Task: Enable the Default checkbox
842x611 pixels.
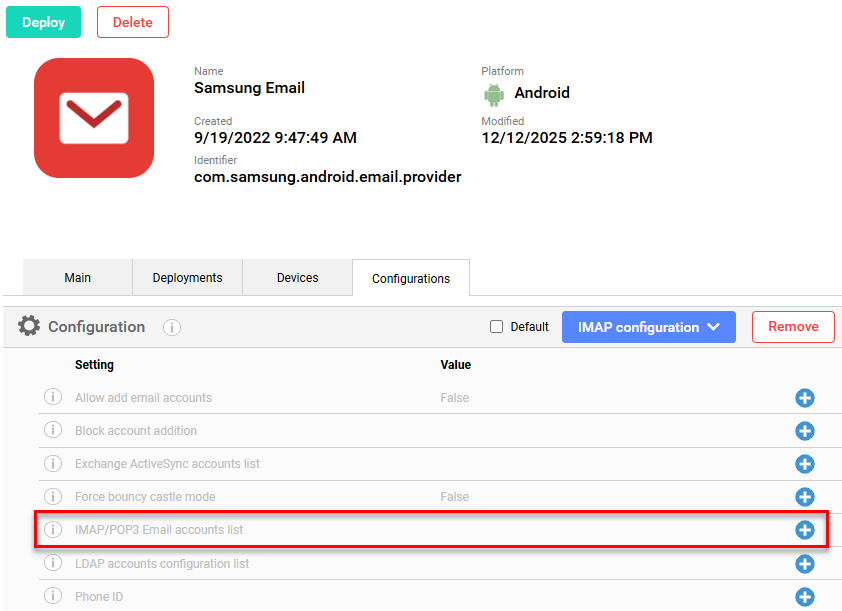Action: pyautogui.click(x=496, y=326)
